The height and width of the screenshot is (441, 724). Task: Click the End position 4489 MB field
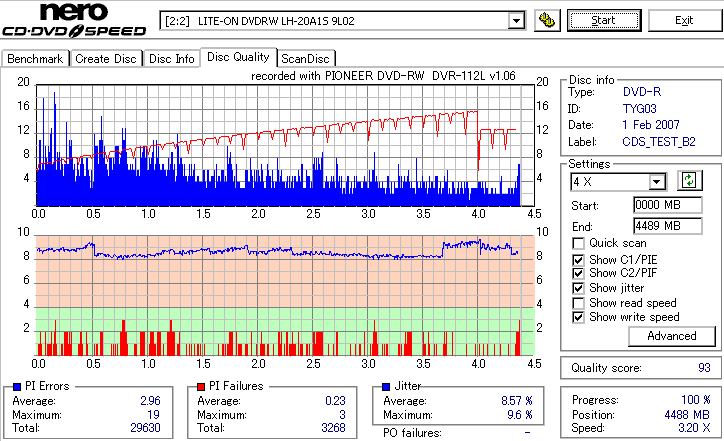pyautogui.click(x=668, y=226)
